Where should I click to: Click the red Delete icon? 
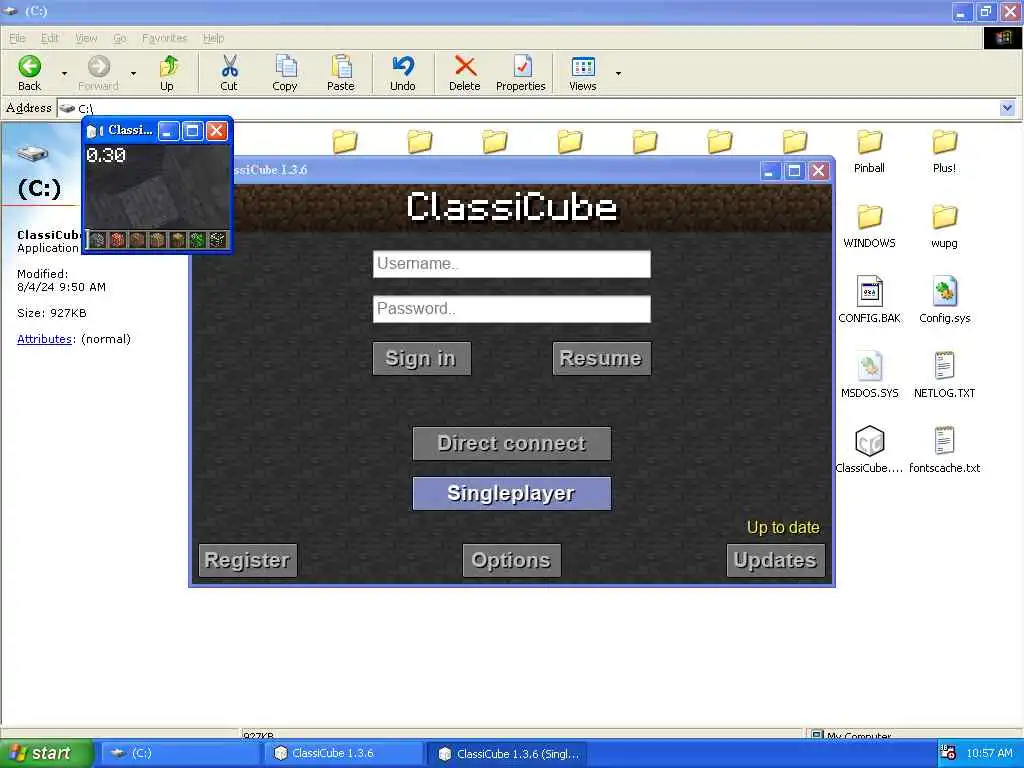point(465,66)
